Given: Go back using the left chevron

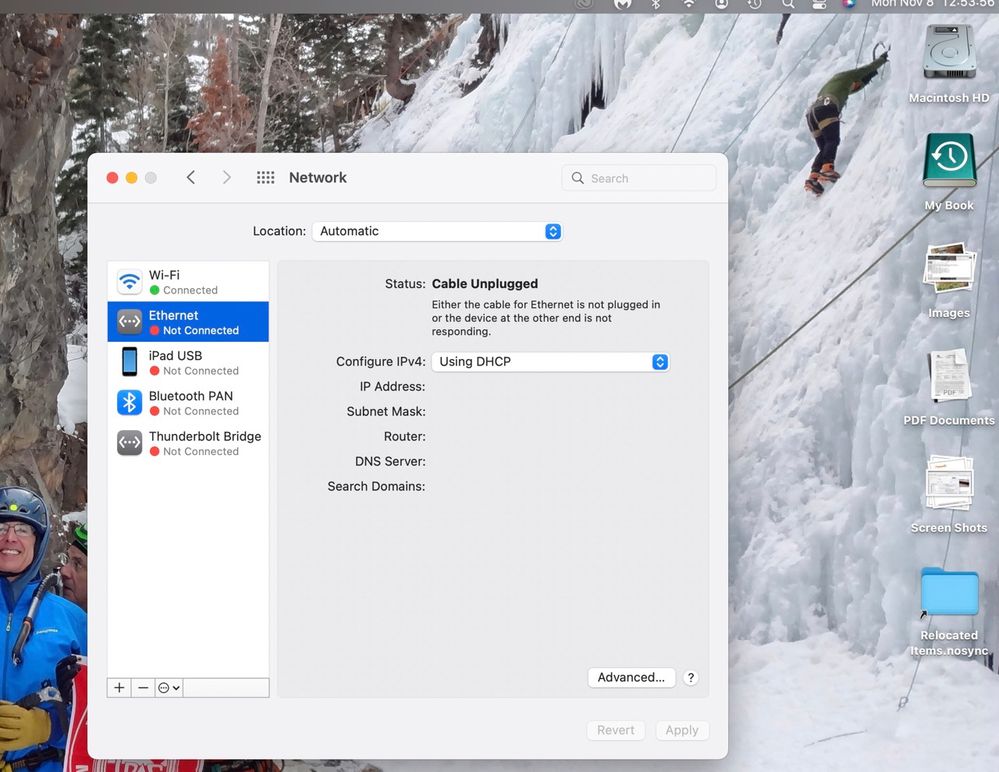Looking at the screenshot, I should (x=191, y=178).
